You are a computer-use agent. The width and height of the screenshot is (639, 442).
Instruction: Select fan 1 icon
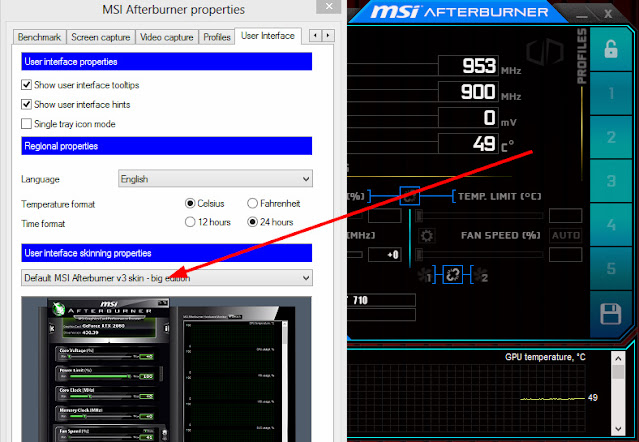425,276
